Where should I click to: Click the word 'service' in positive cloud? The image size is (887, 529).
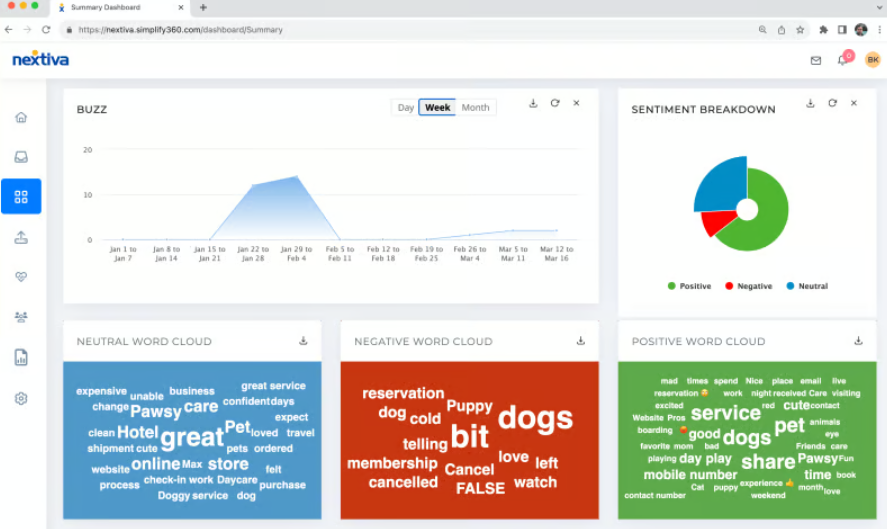pos(726,413)
